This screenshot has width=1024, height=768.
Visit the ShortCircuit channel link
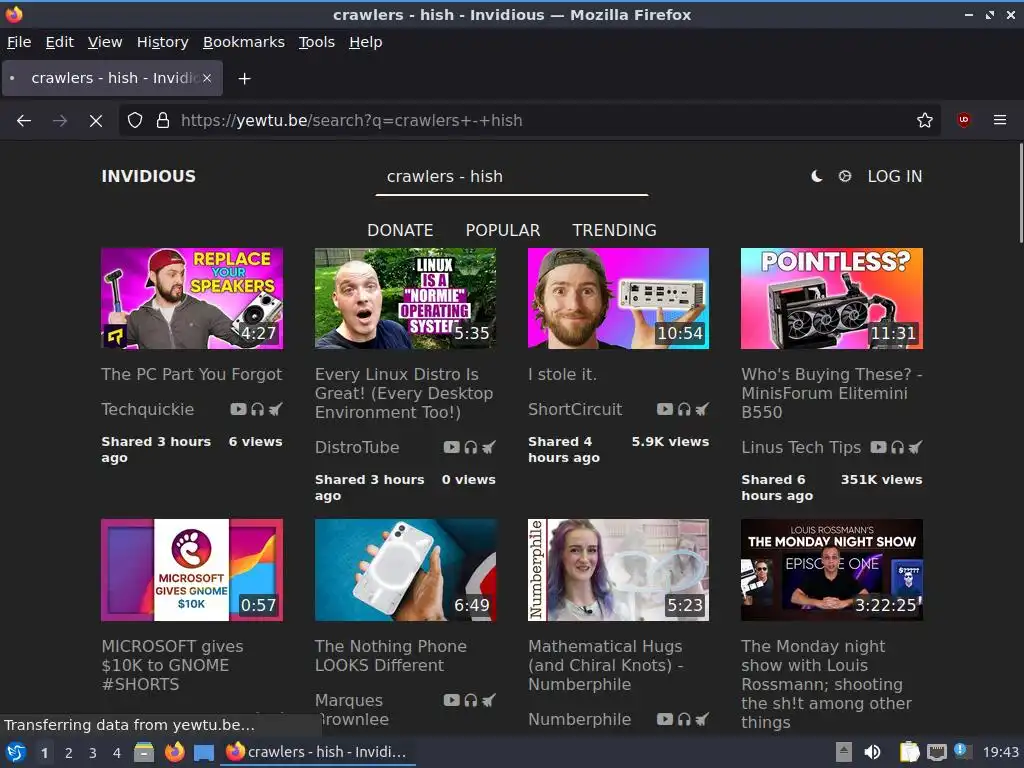(x=575, y=409)
